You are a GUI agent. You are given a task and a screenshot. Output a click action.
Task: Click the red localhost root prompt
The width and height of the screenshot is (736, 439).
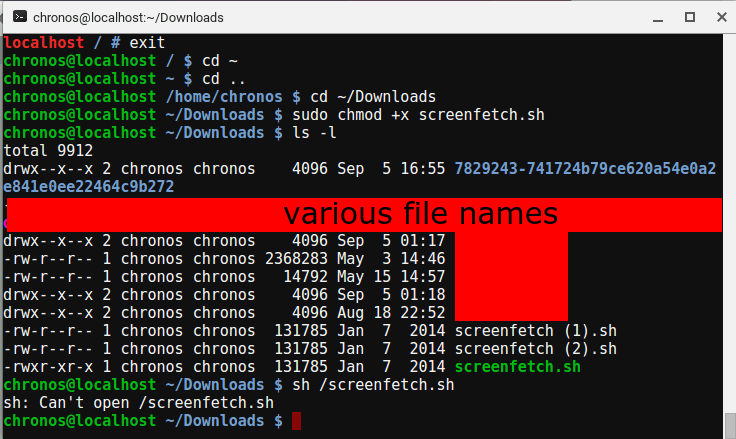40,43
